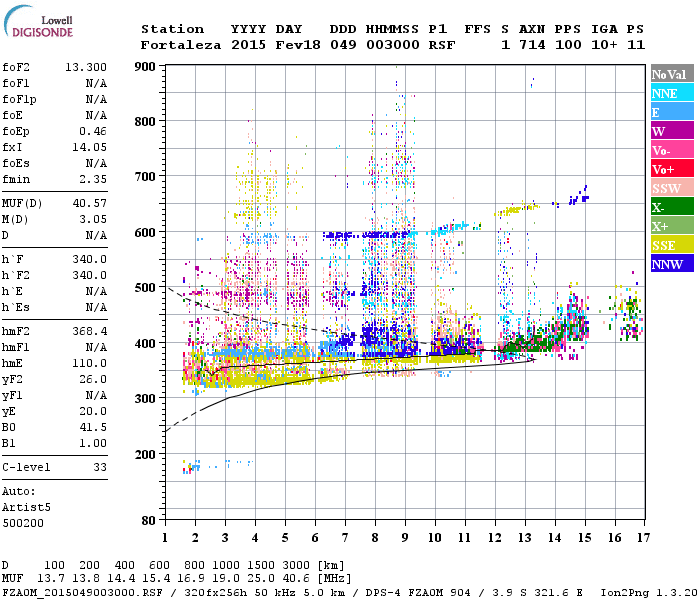Click the time 003000 in header
This screenshot has height=600, width=700.
tap(393, 45)
